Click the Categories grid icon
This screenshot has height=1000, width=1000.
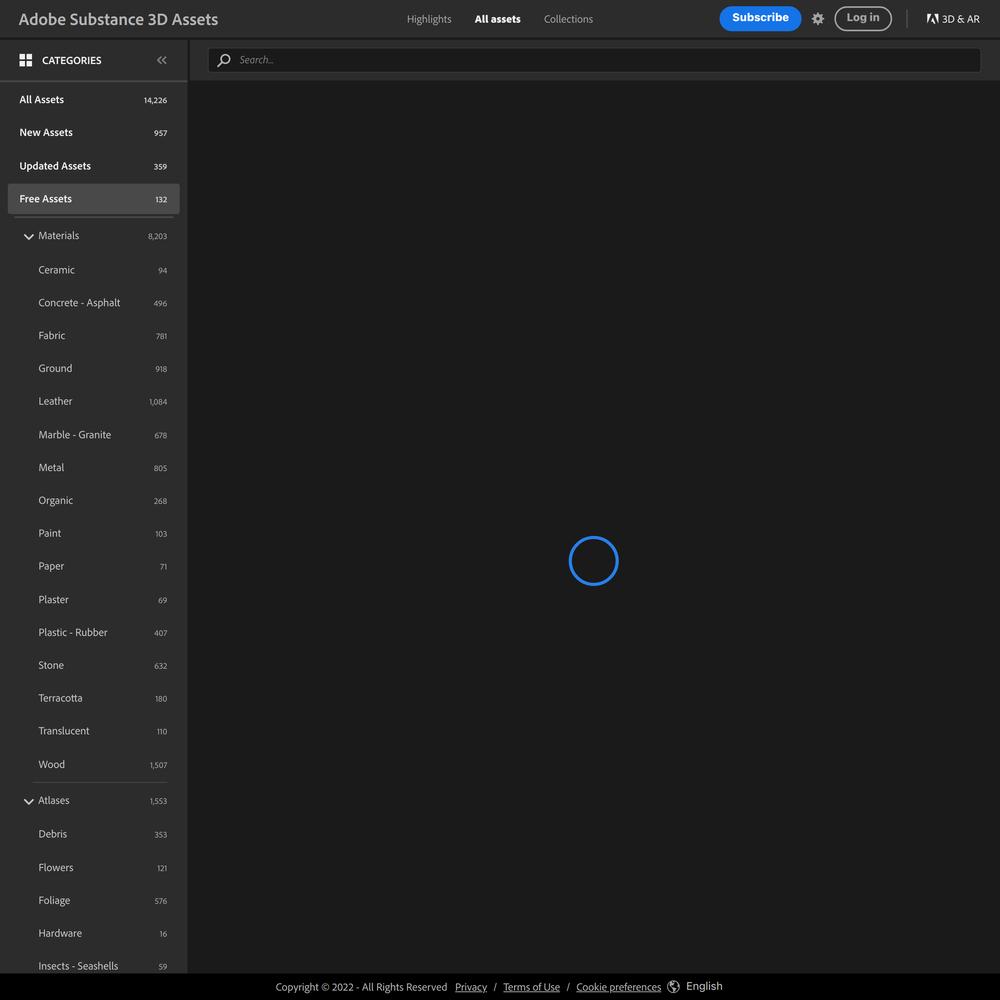pos(26,60)
